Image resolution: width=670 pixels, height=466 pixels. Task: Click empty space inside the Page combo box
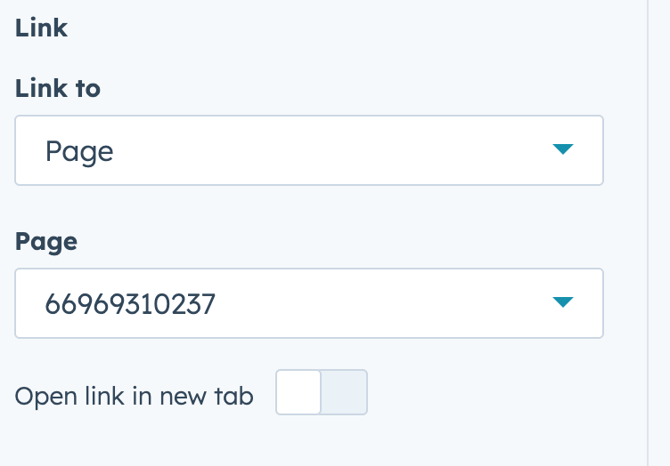(x=380, y=302)
